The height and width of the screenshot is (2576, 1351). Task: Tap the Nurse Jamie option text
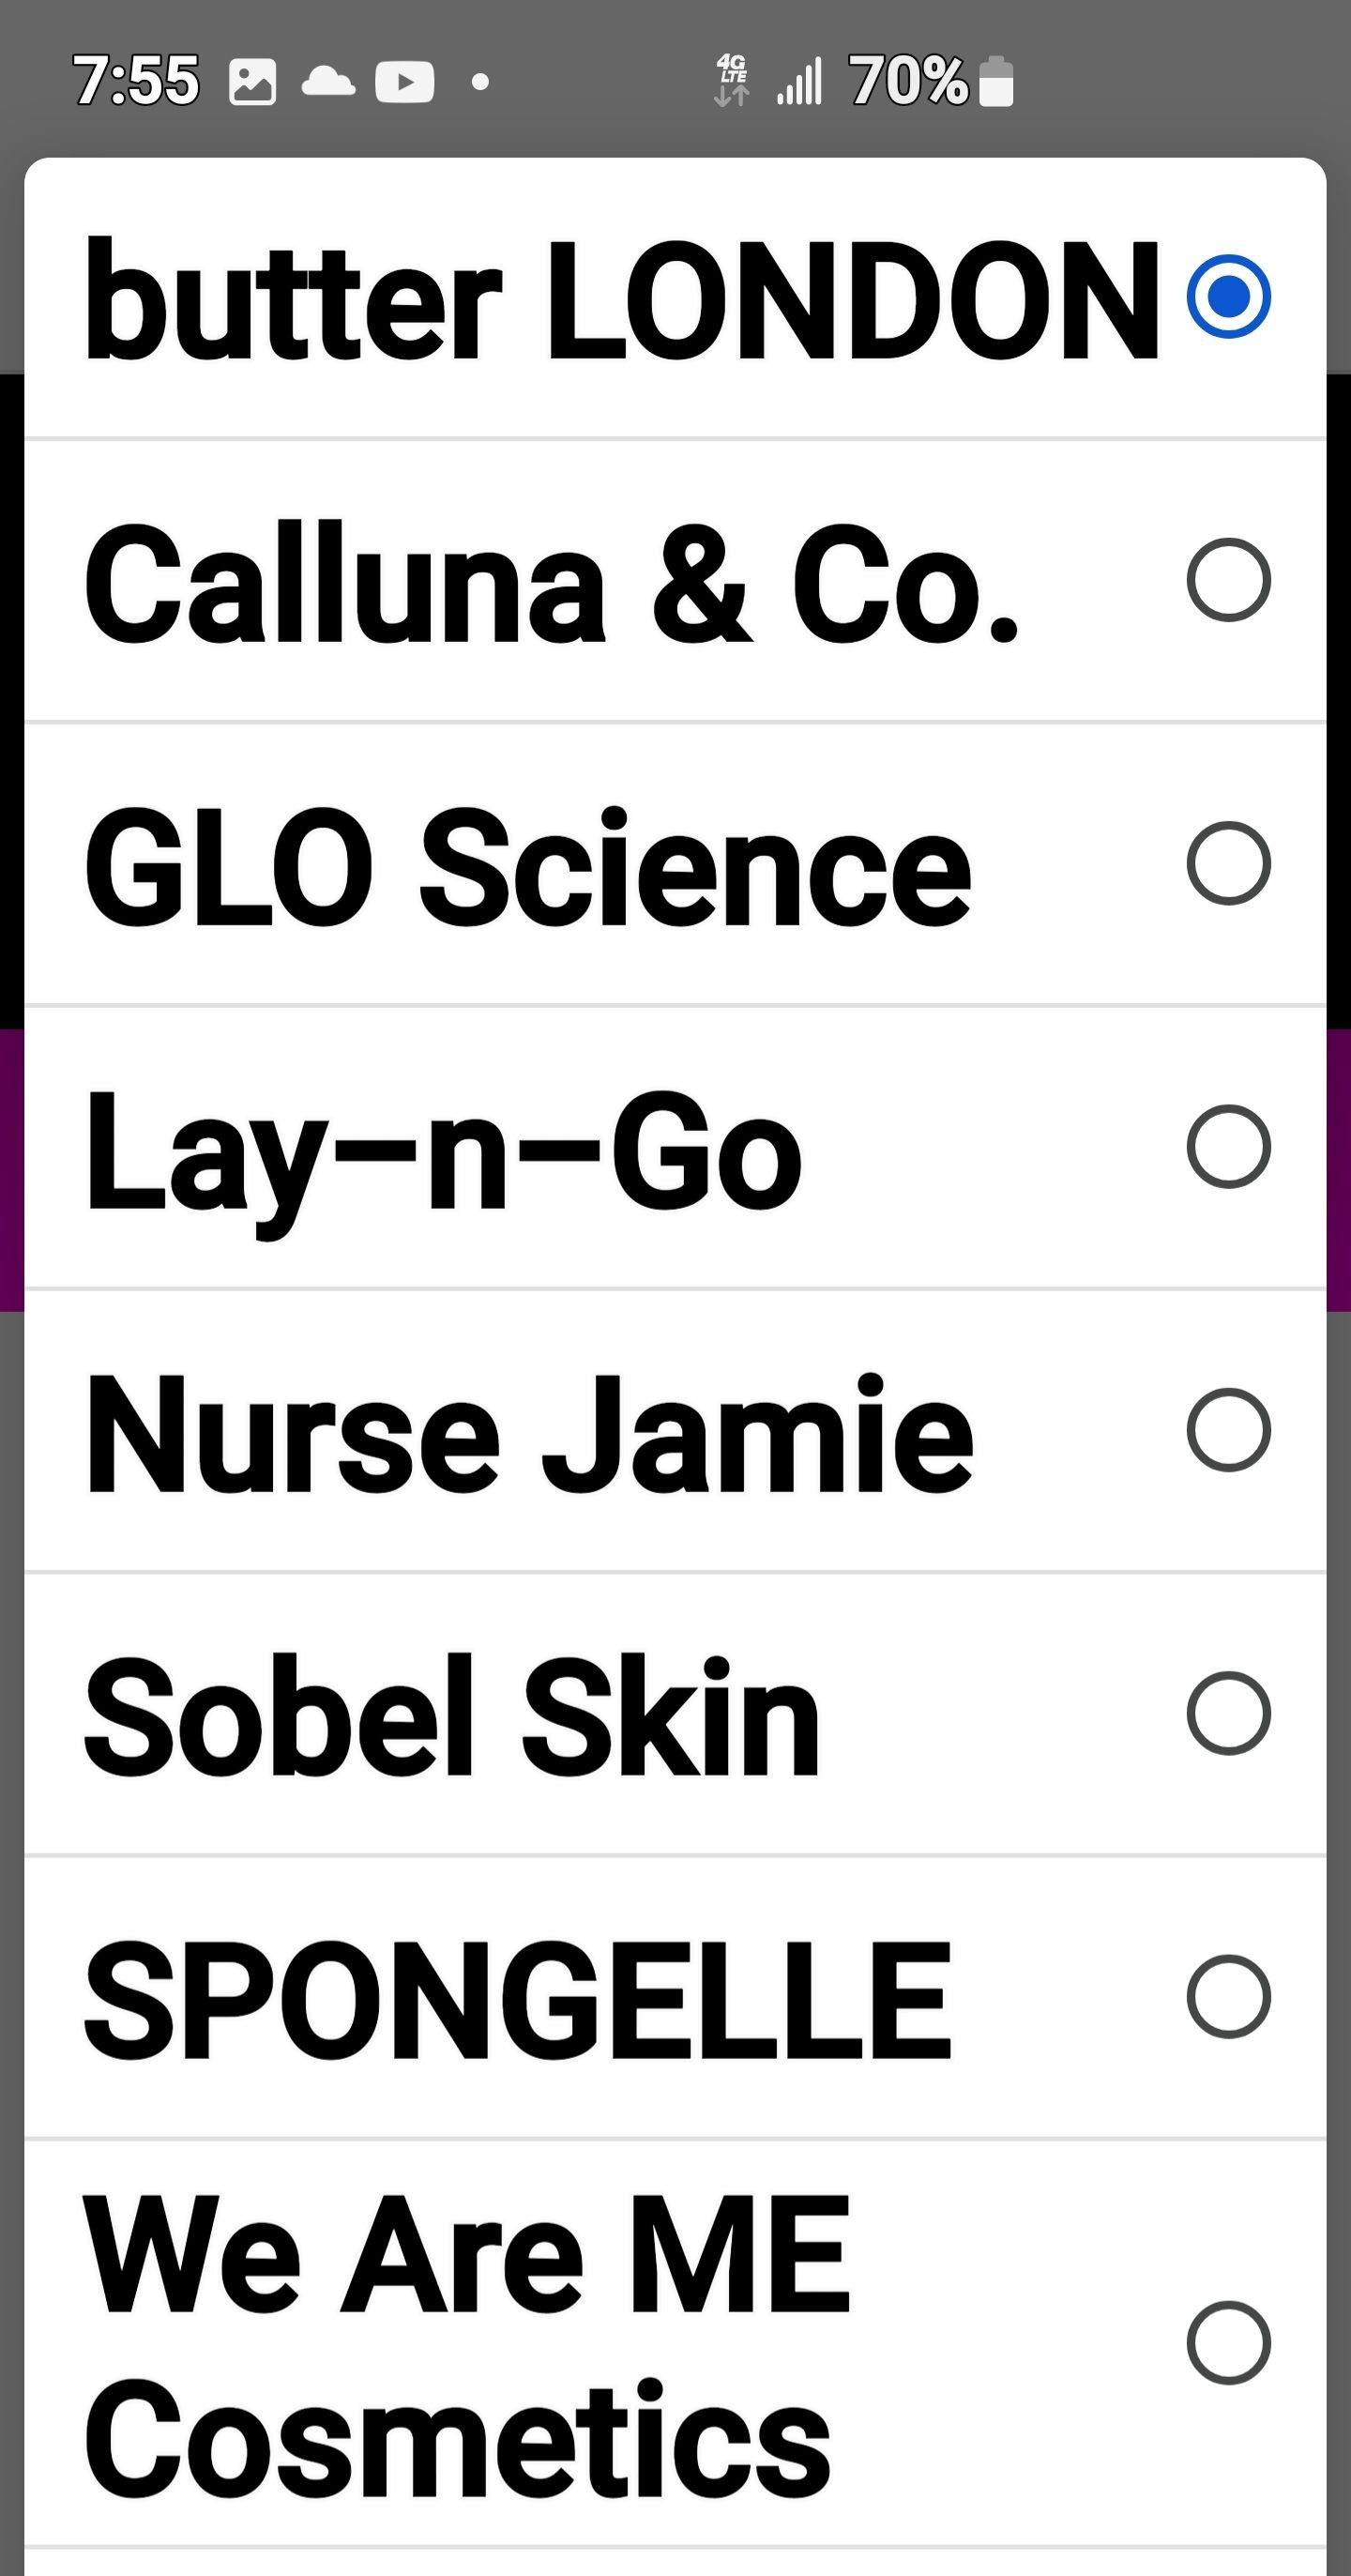529,1433
